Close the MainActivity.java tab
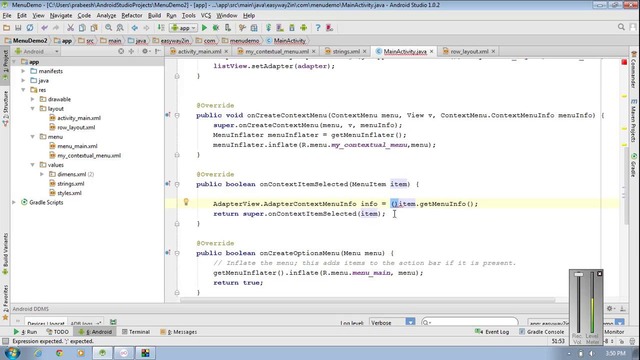The image size is (640, 360). (431, 51)
